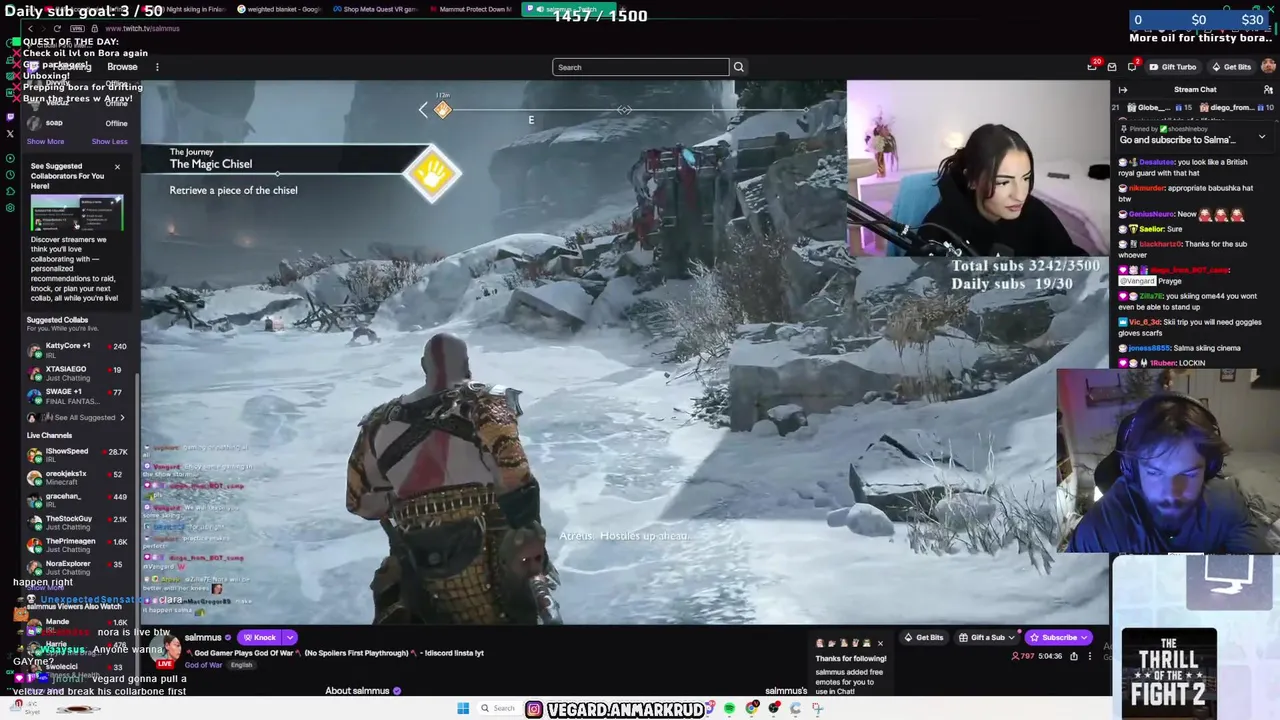Open oreokjeks1x Minecraft channel
Image resolution: width=1280 pixels, height=720 pixels.
click(x=78, y=478)
